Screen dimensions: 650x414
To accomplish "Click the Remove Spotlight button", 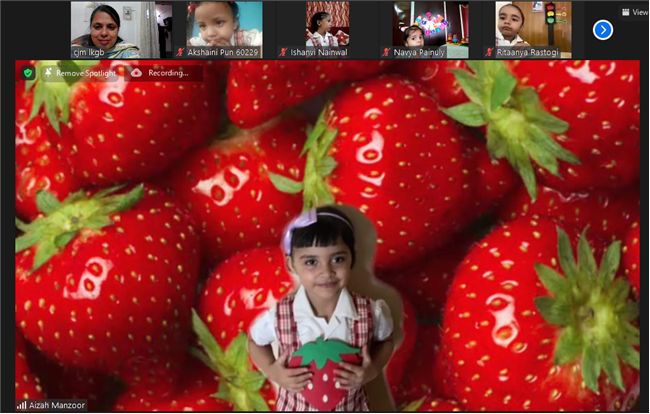I will coord(80,73).
